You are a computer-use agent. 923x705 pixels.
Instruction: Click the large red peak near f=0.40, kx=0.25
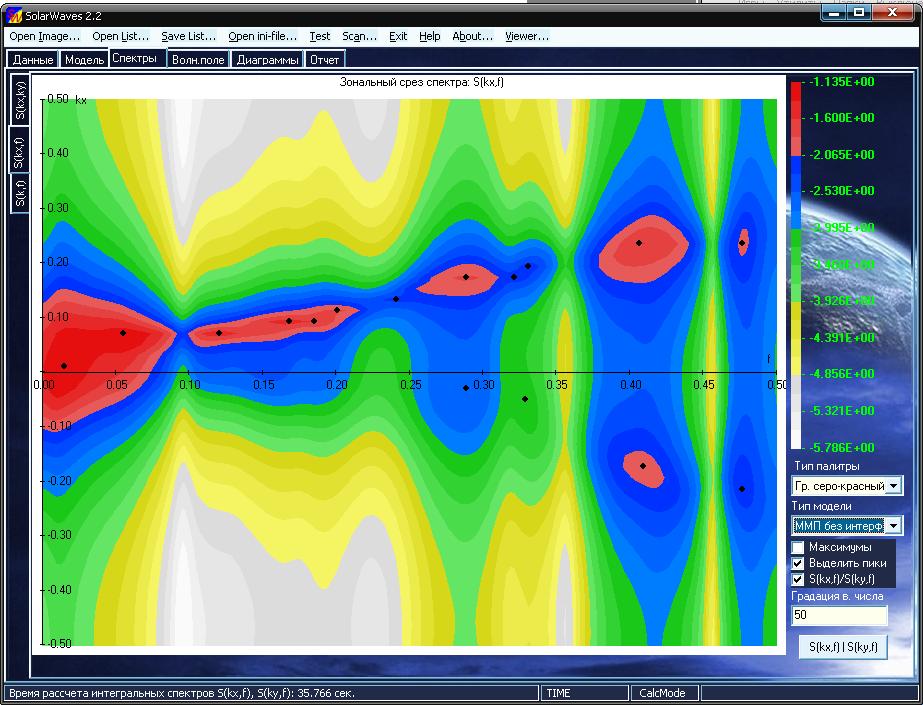640,251
